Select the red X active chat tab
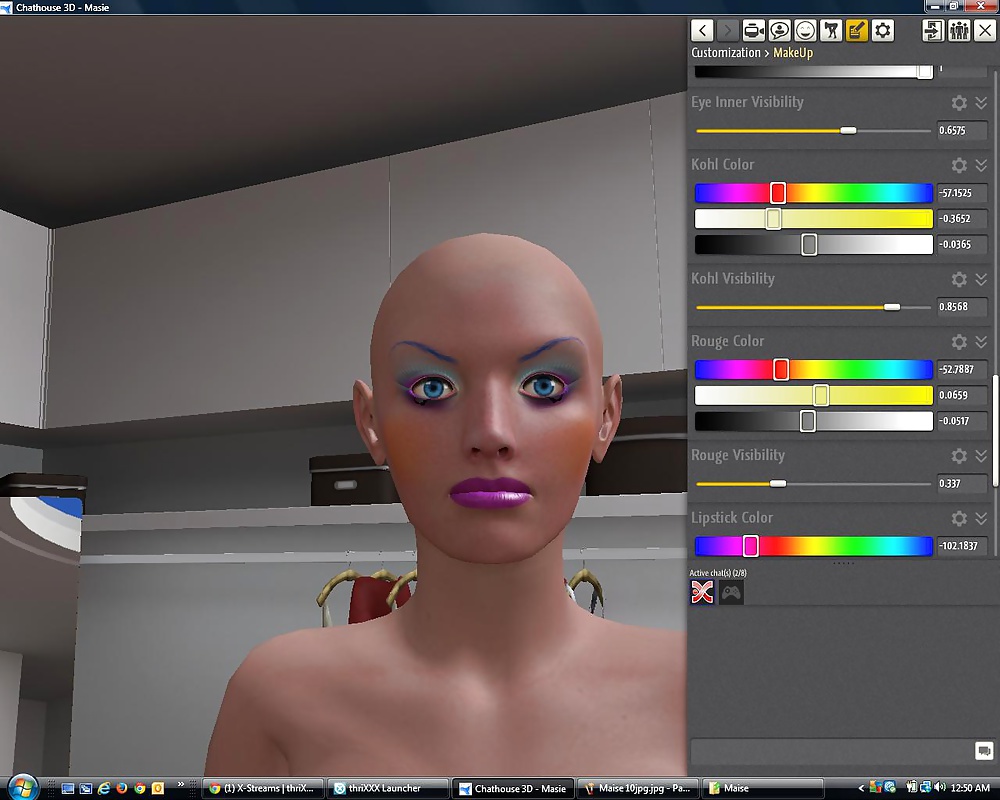The width and height of the screenshot is (1000, 800). 703,593
